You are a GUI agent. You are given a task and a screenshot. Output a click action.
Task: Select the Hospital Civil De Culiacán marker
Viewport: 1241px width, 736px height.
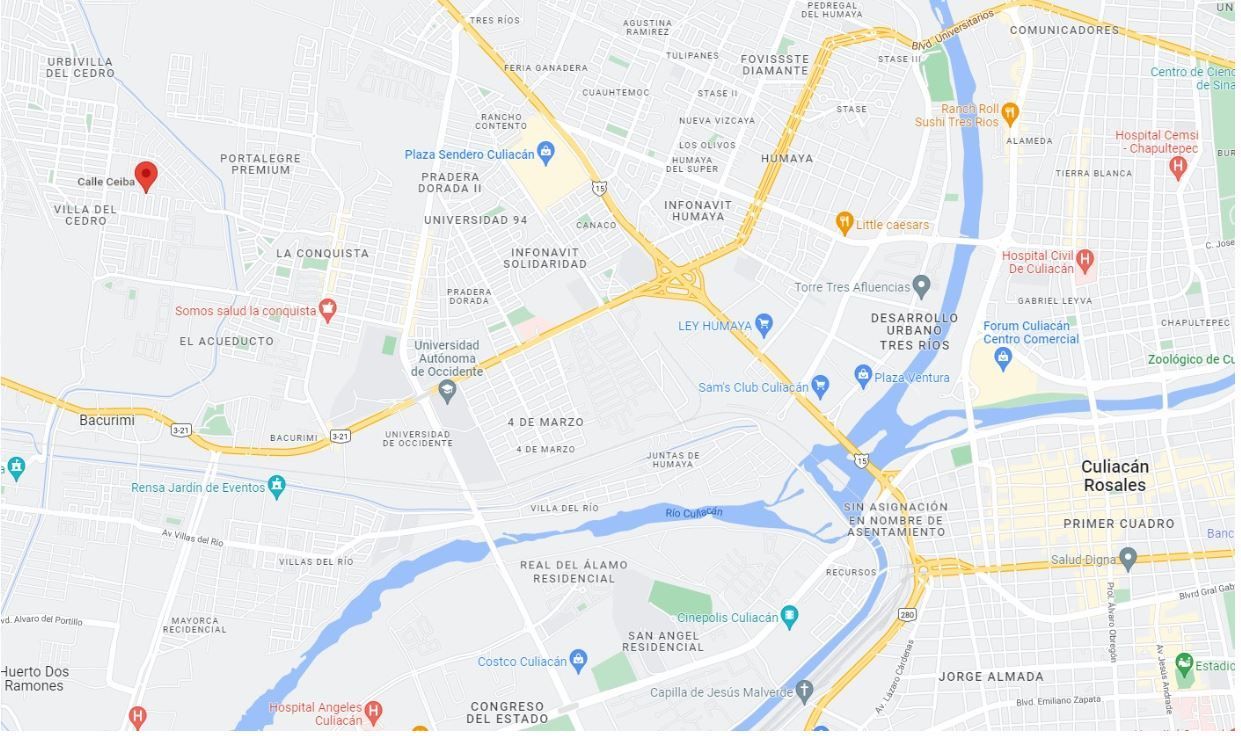1085,262
